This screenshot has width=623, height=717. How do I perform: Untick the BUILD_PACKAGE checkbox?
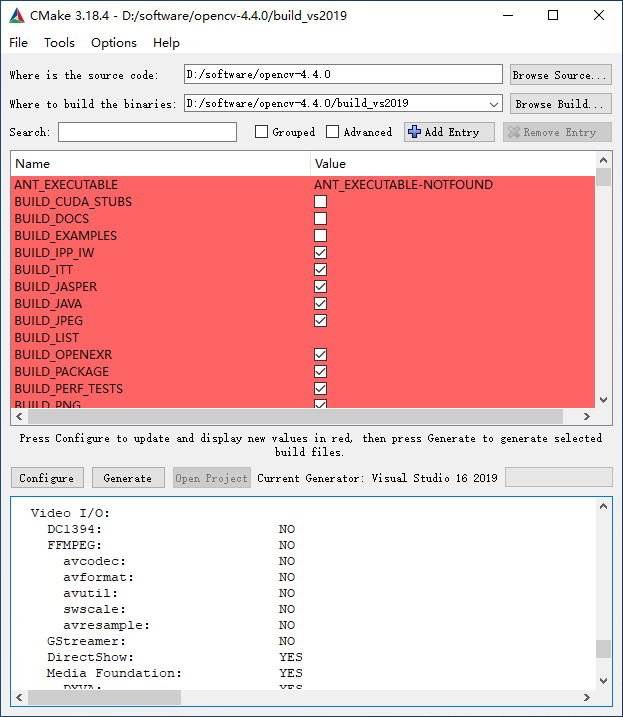[x=321, y=371]
